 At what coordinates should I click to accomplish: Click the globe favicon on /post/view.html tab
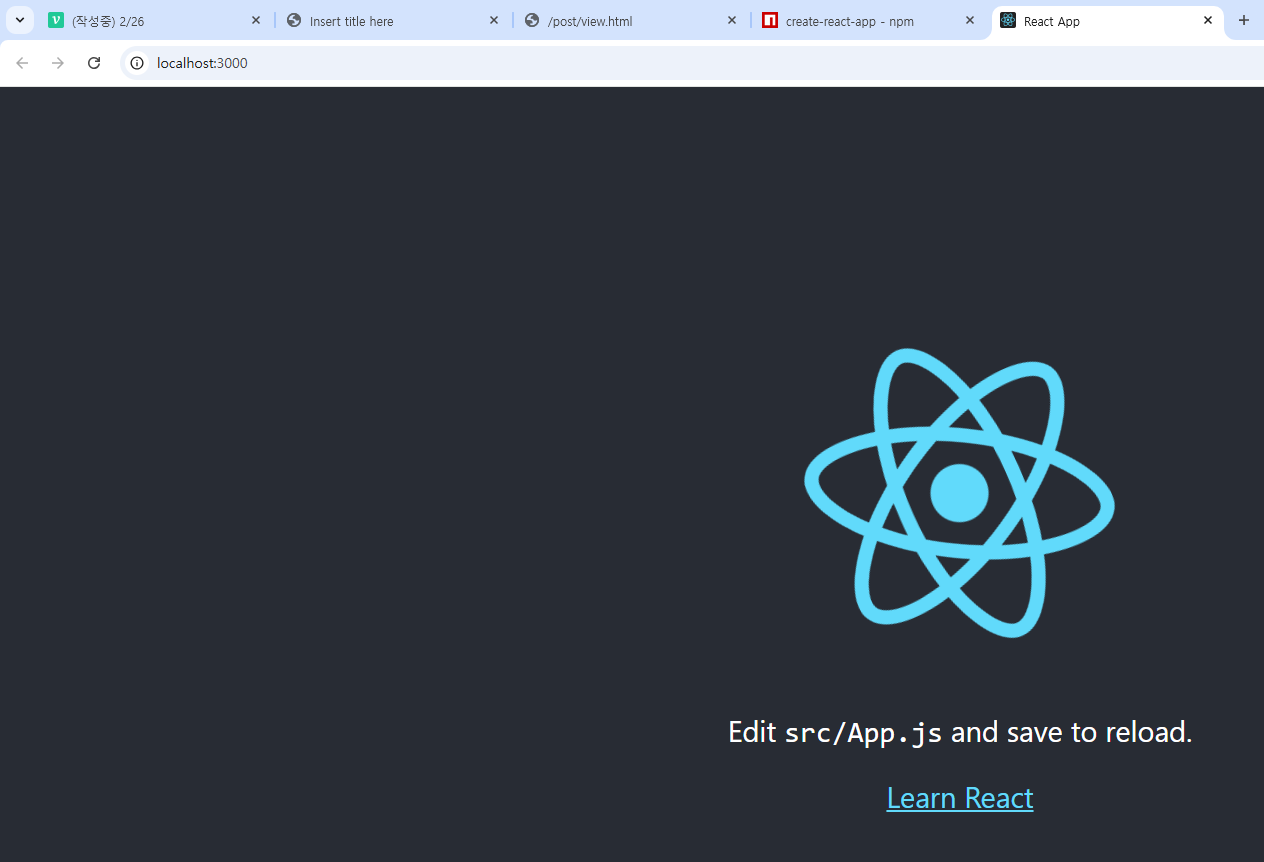coord(532,20)
